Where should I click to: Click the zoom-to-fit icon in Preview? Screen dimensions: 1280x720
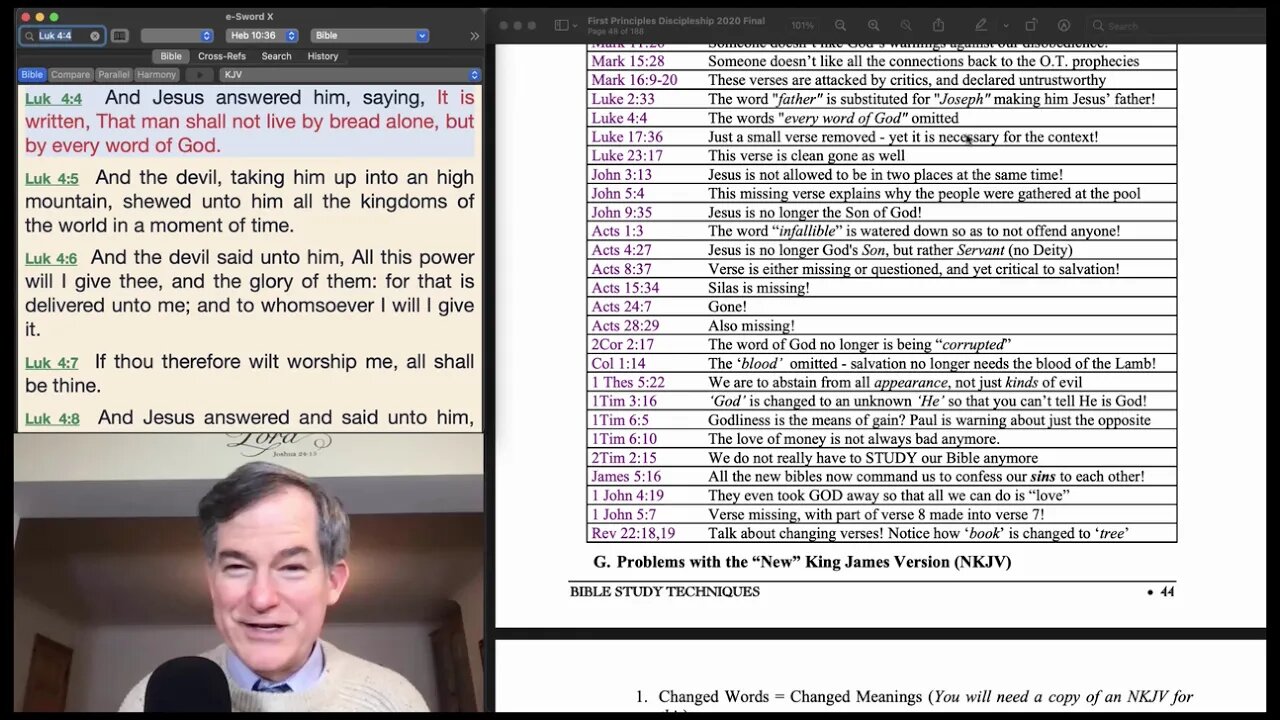tap(906, 25)
